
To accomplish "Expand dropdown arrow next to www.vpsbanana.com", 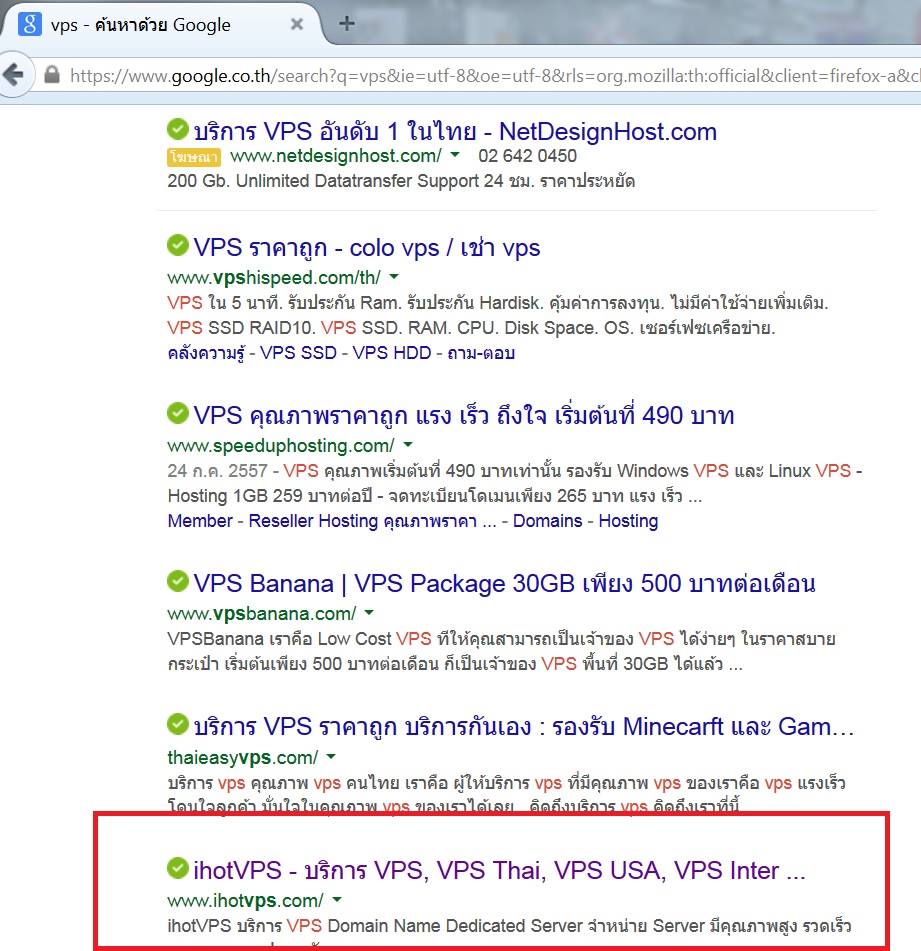I will [369, 613].
